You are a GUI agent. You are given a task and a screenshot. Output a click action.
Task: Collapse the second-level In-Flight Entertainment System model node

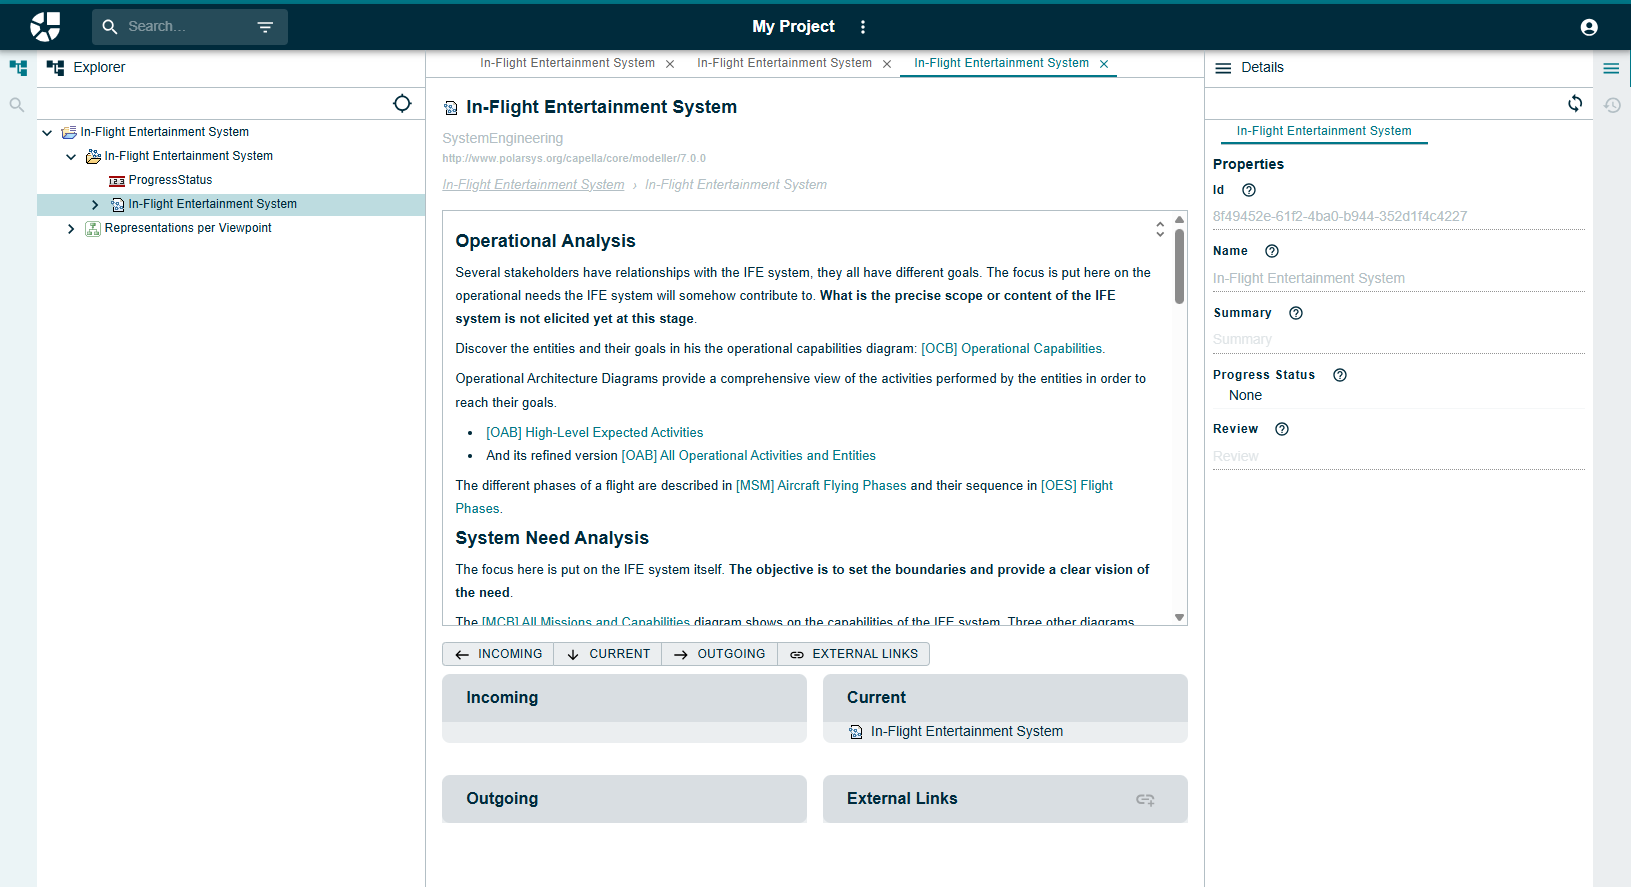tap(71, 156)
